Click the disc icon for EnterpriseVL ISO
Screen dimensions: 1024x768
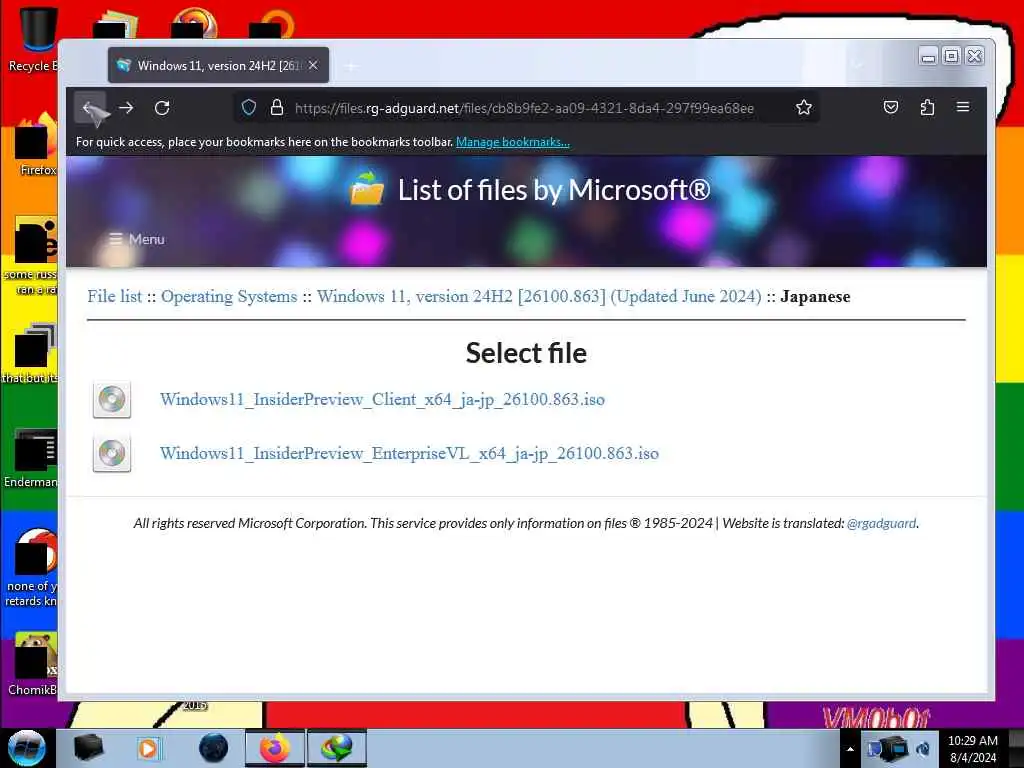click(112, 453)
